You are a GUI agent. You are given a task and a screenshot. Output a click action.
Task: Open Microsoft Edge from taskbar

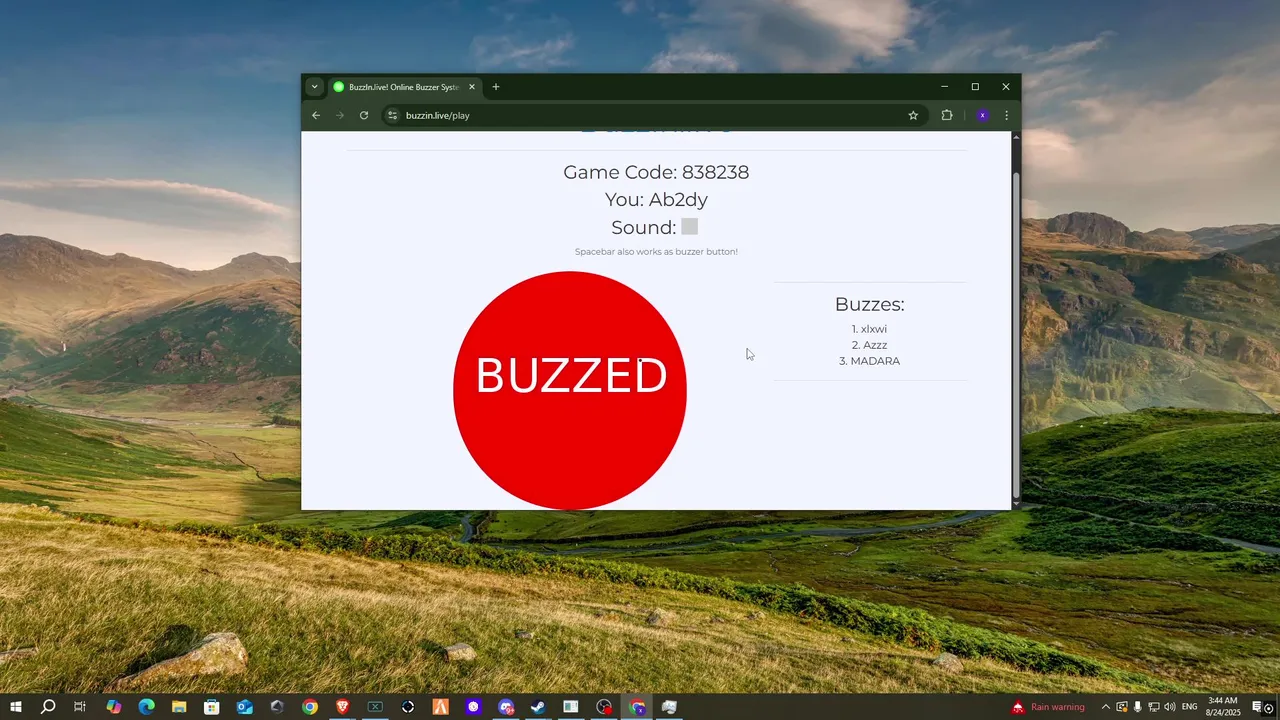pos(146,707)
